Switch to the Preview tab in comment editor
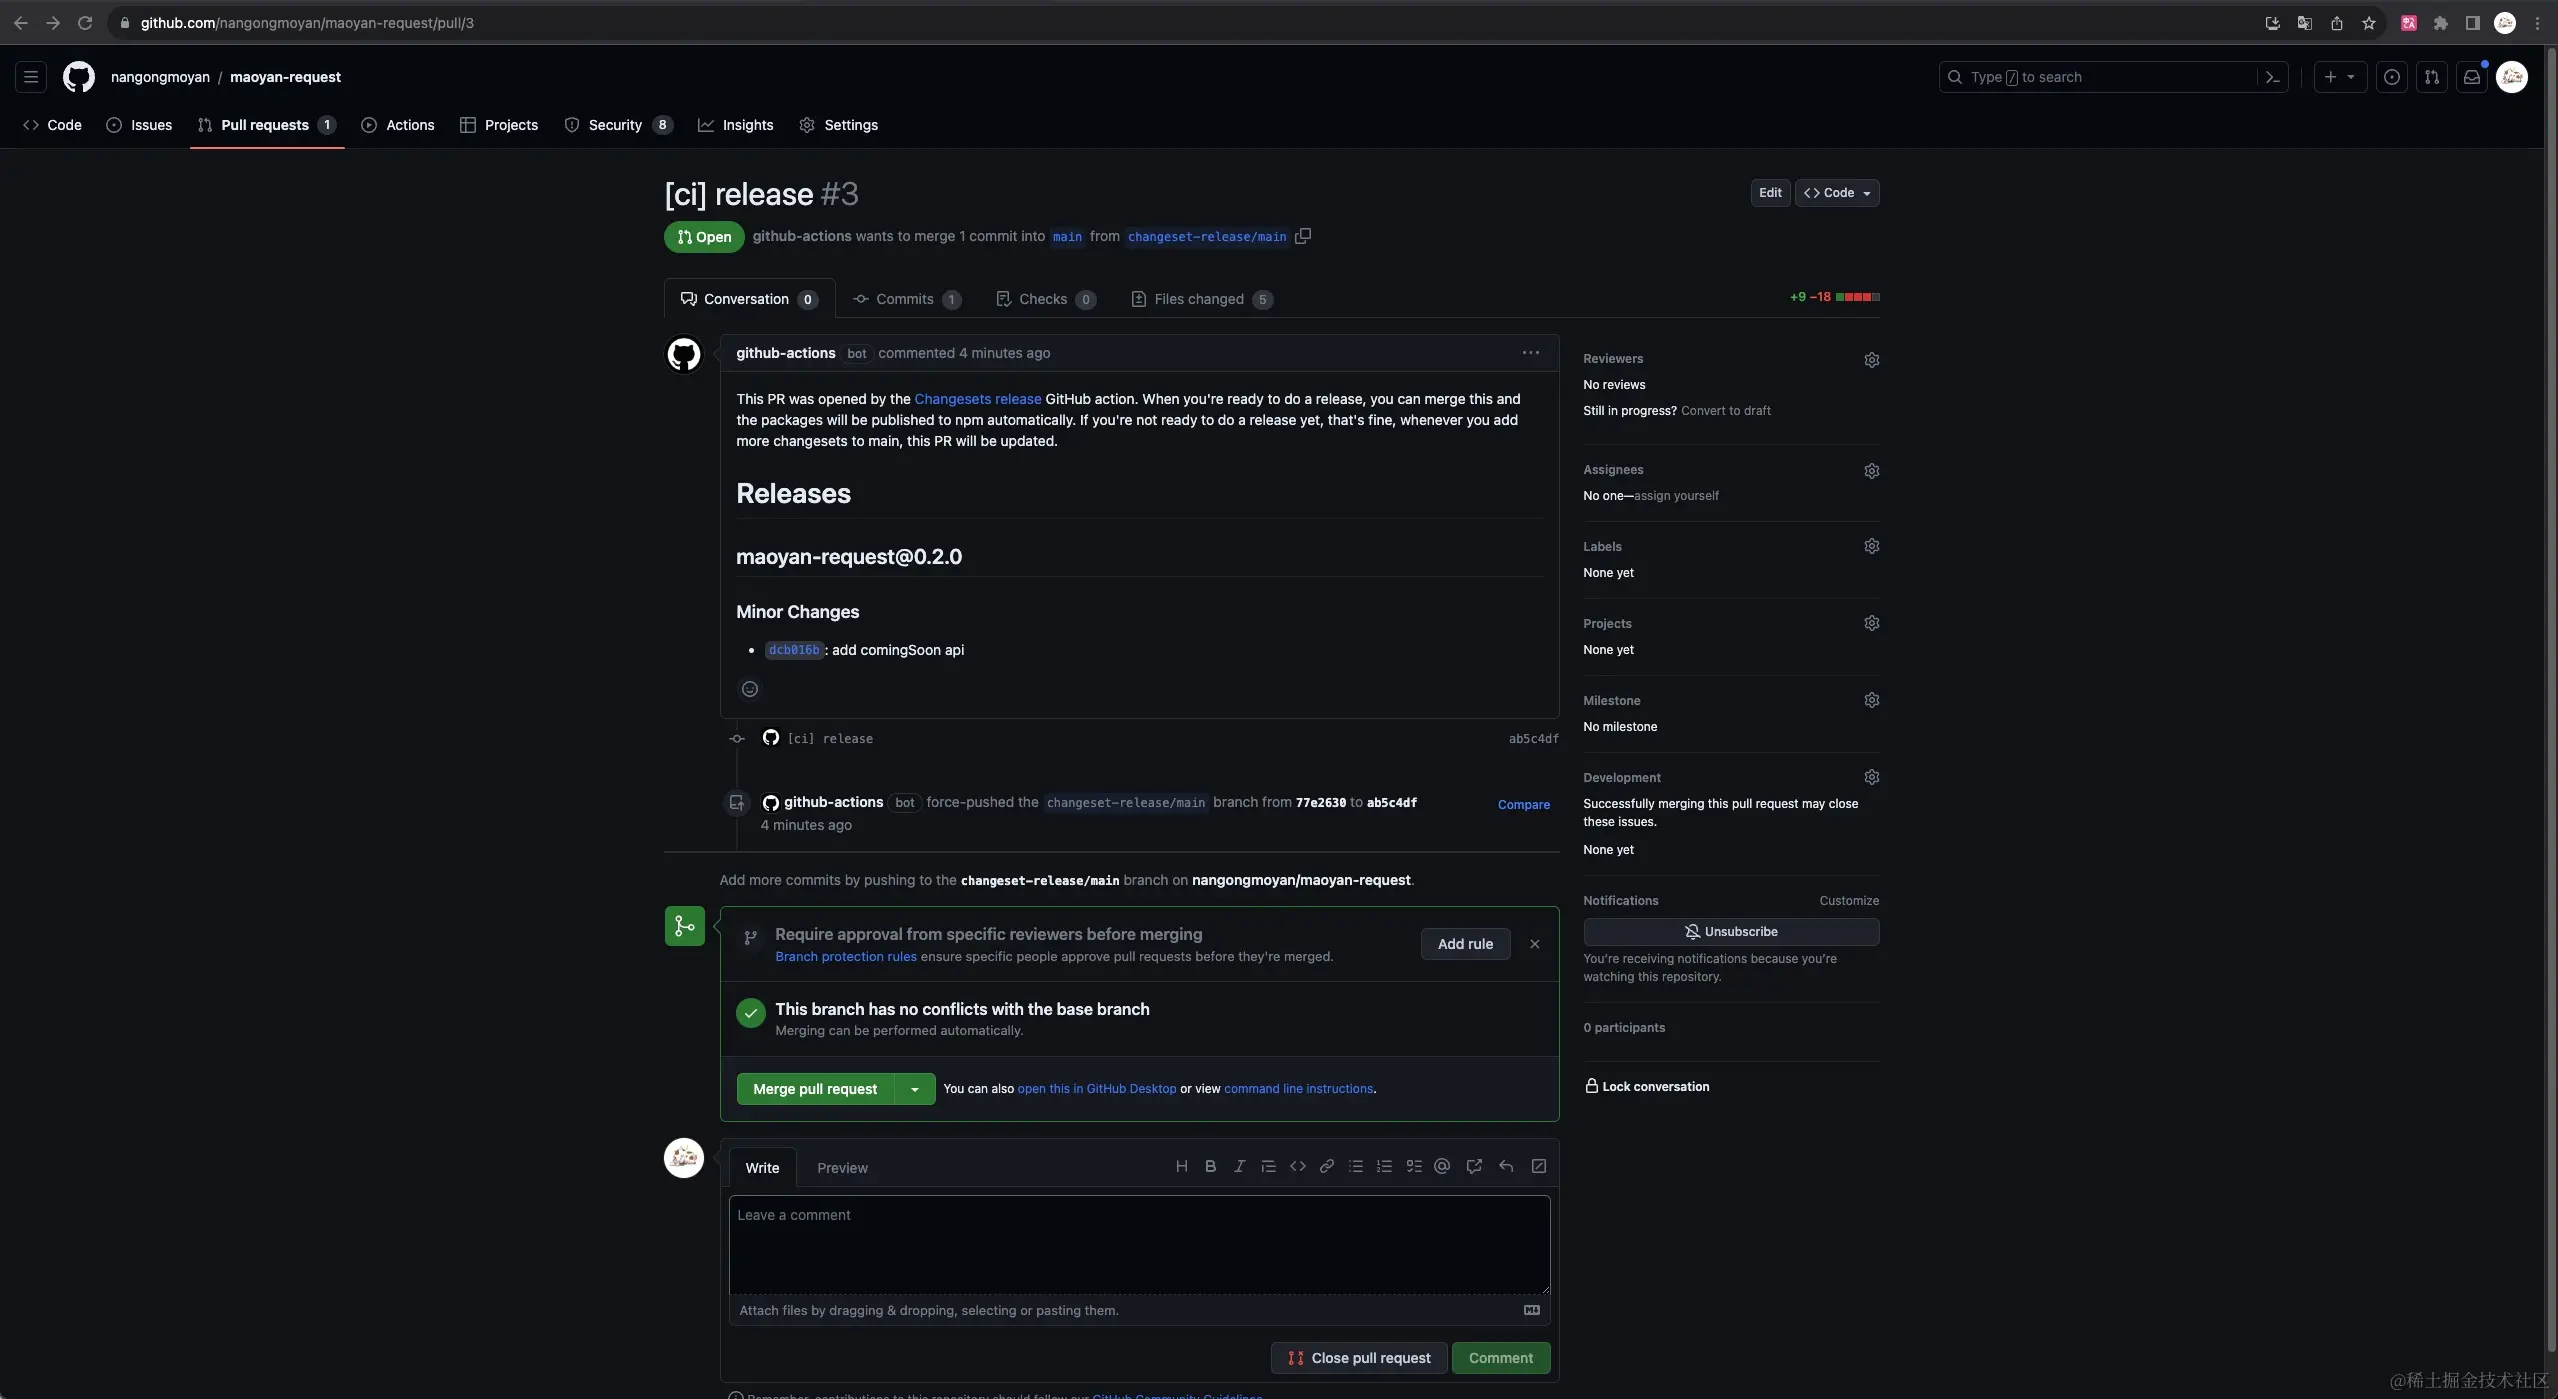Viewport: 2558px width, 1399px height. click(x=842, y=1168)
